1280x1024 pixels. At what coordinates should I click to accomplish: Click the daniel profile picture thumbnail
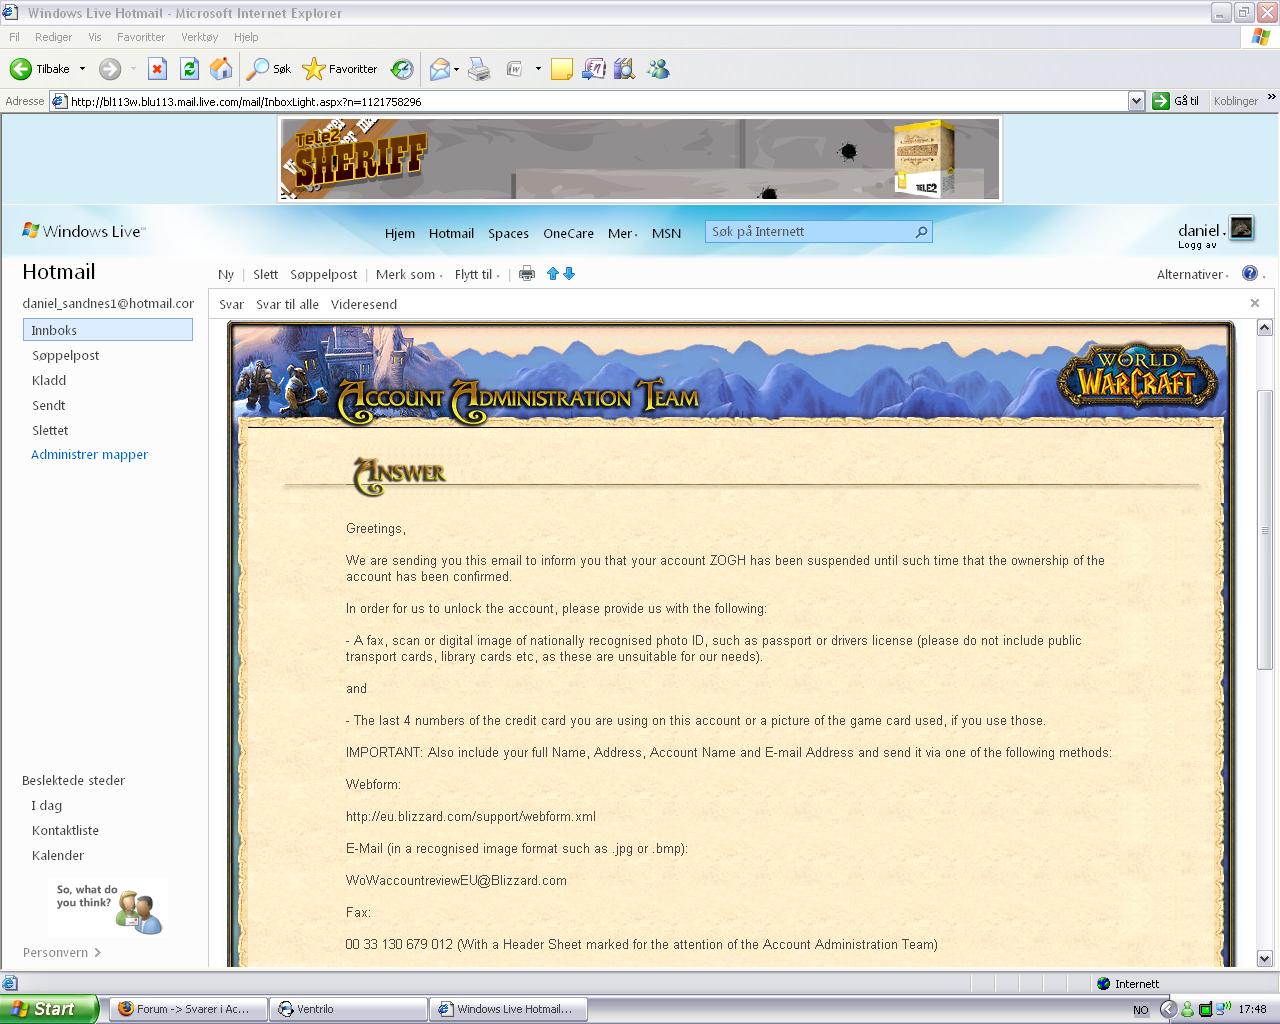coord(1241,228)
